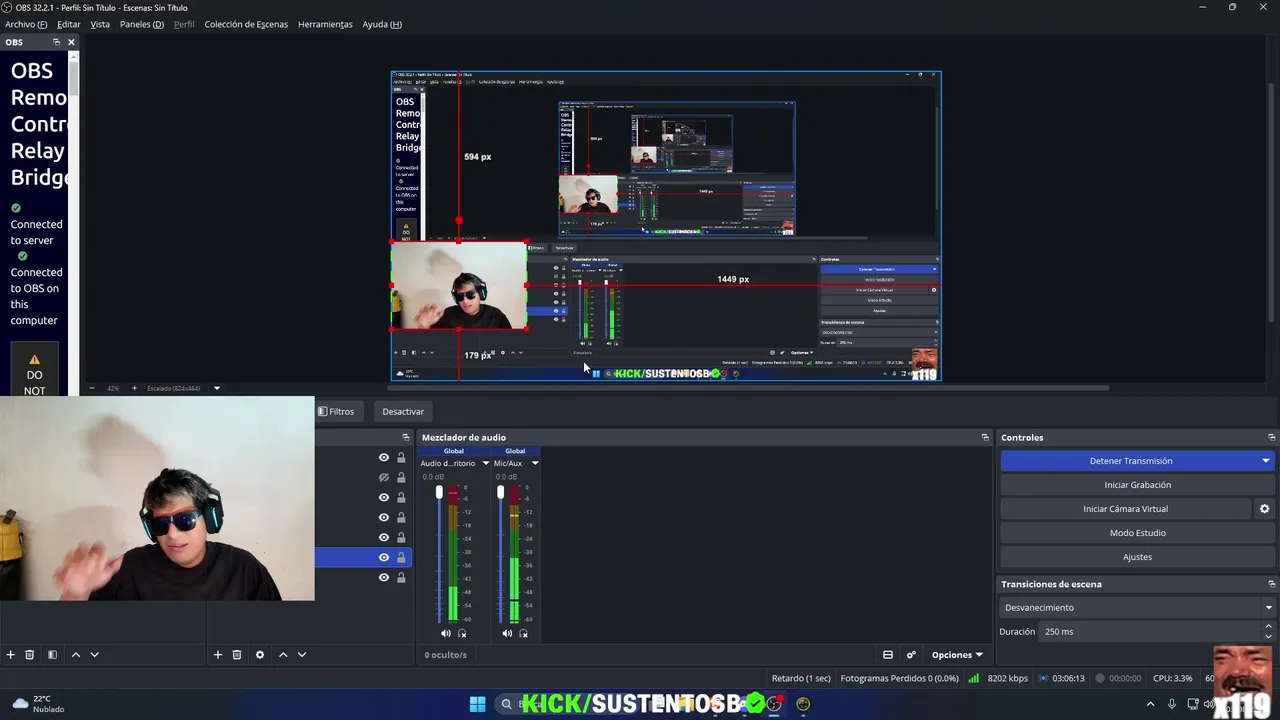Open the Vista menu
The height and width of the screenshot is (720, 1280).
coord(100,24)
